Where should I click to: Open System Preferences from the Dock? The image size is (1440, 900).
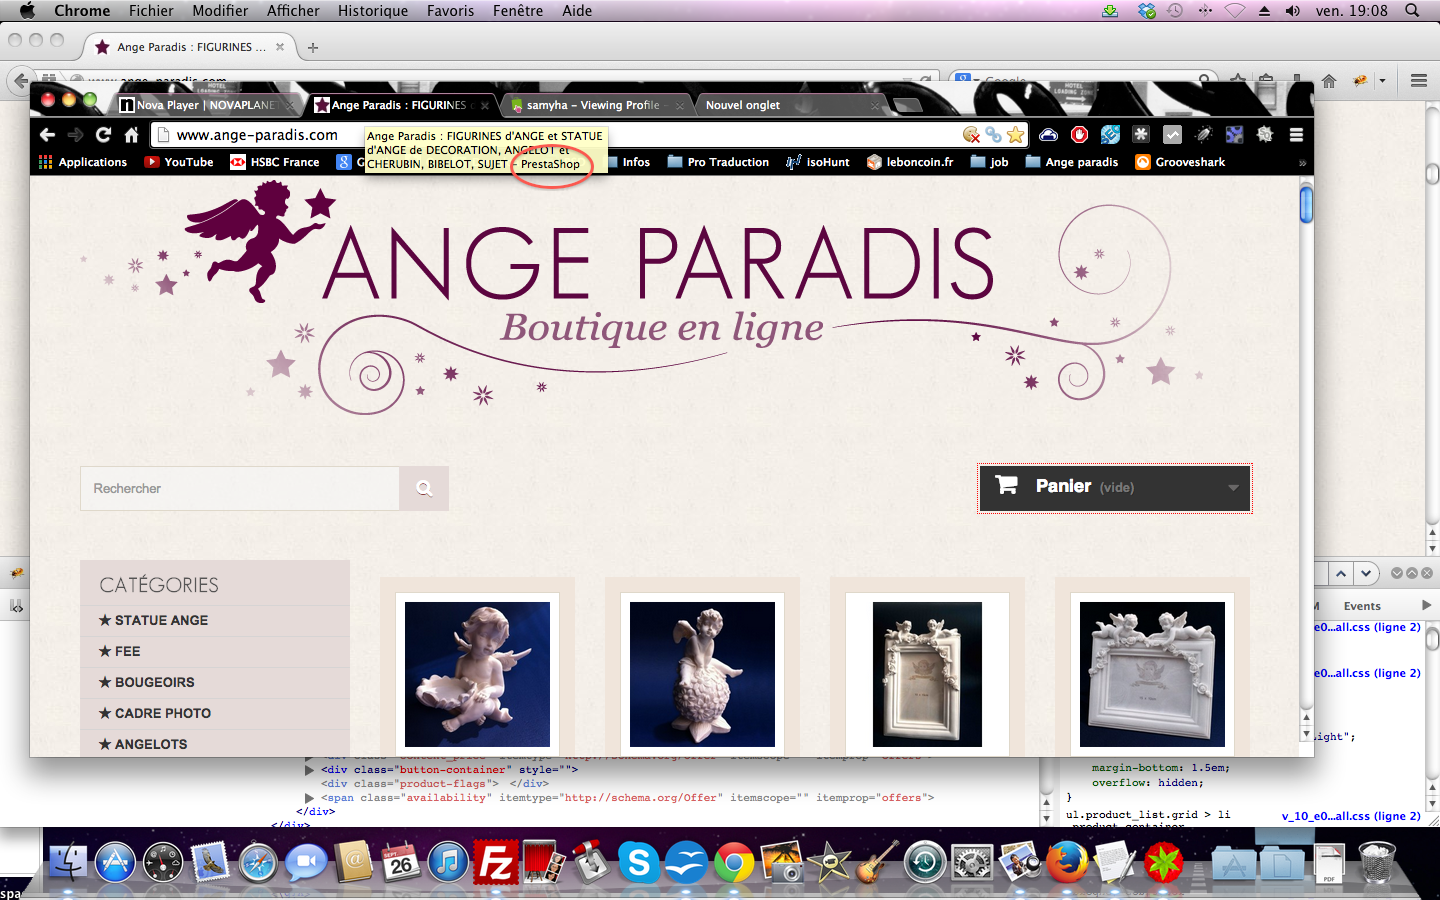[972, 862]
